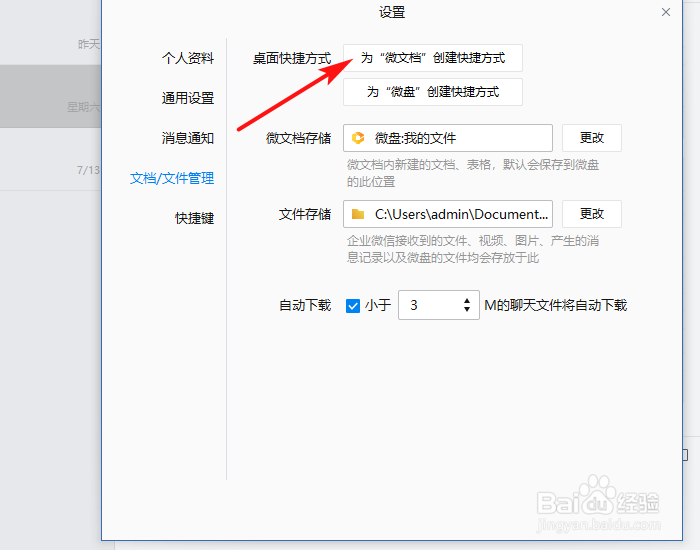Close the 设置 dialog
This screenshot has height=550, width=700.
(666, 12)
